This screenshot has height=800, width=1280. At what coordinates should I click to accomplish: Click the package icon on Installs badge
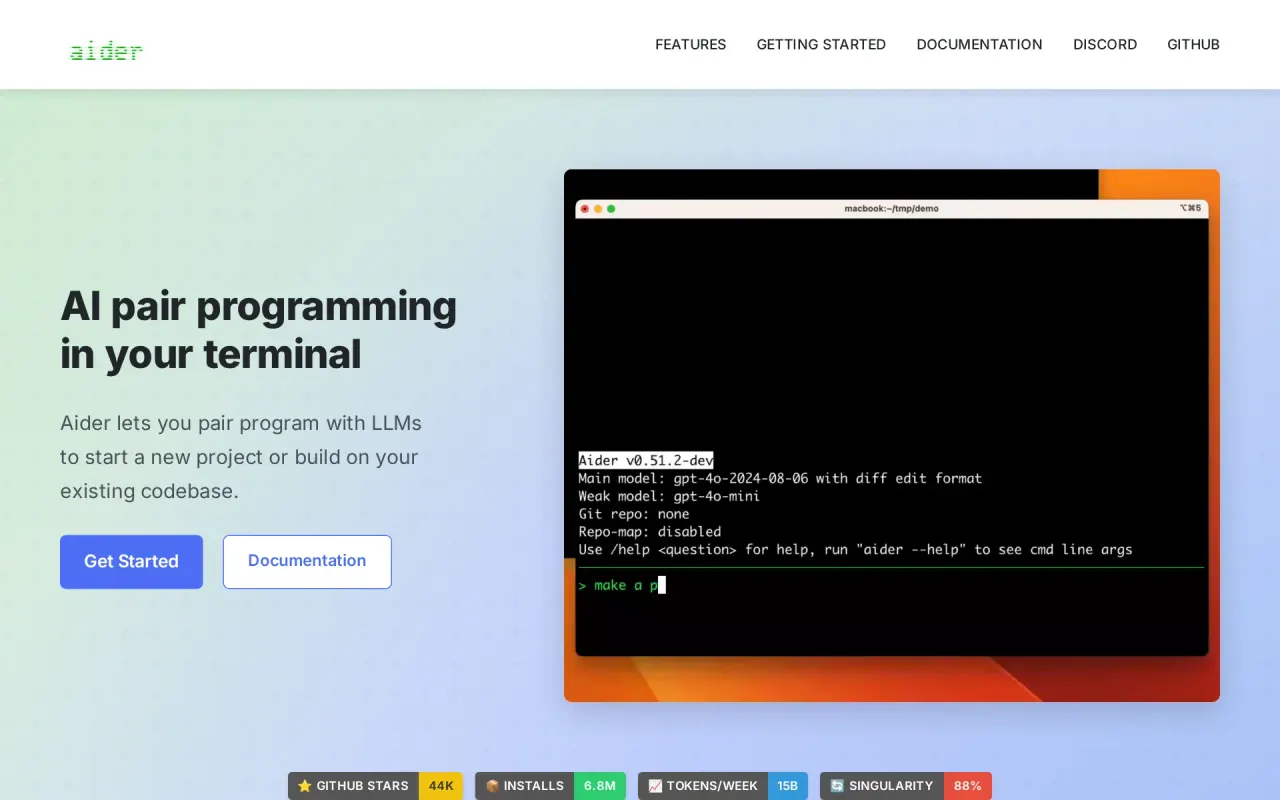click(x=492, y=786)
